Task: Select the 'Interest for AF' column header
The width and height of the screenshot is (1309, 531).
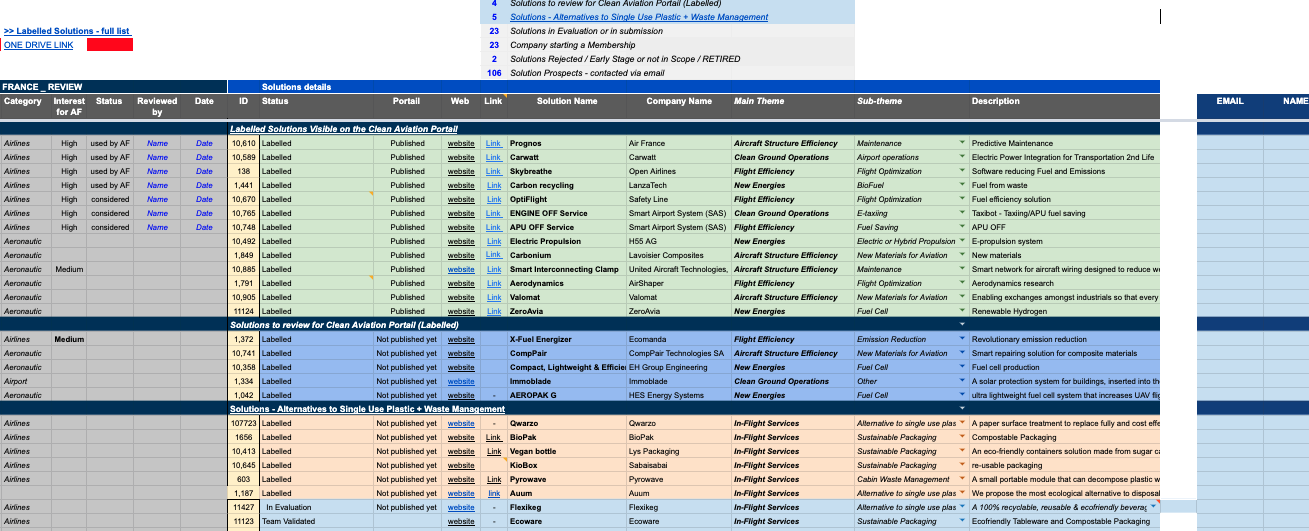Action: 69,107
